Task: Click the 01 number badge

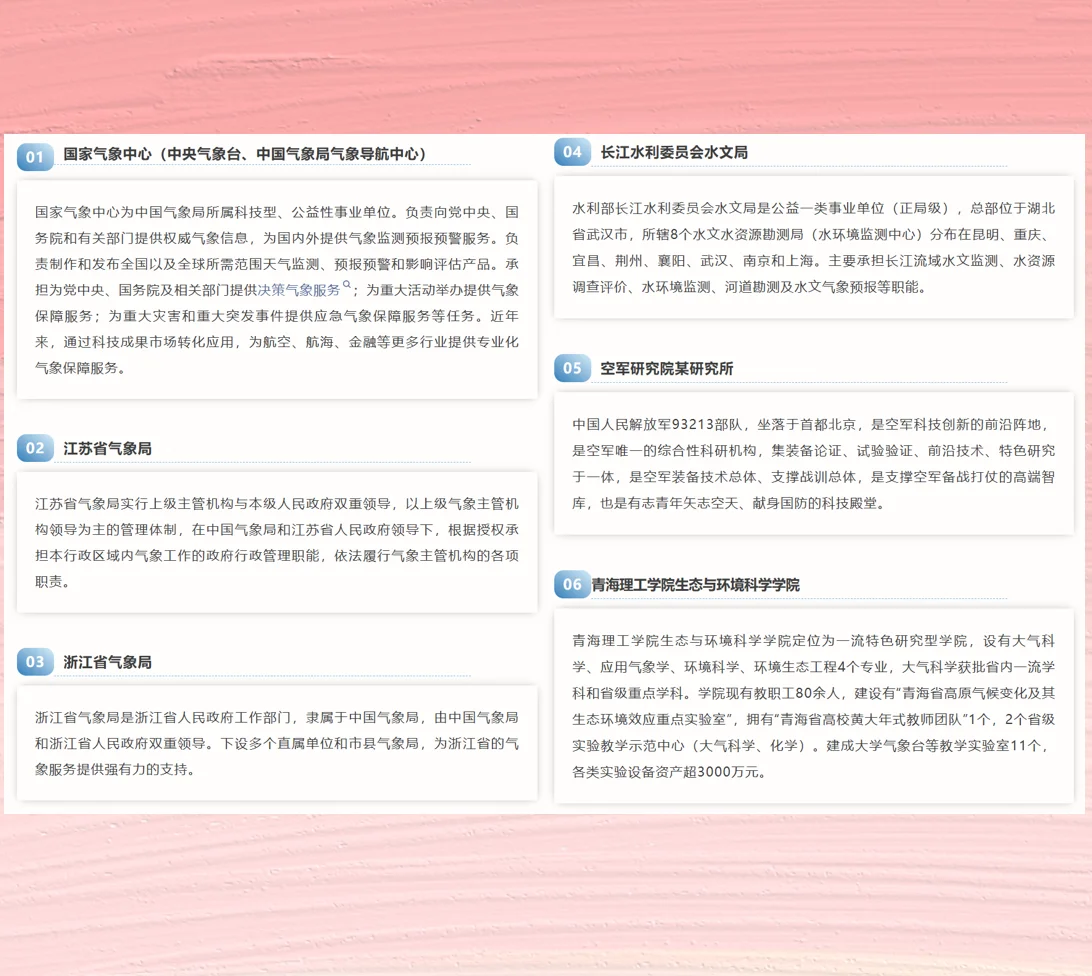Action: (35, 157)
